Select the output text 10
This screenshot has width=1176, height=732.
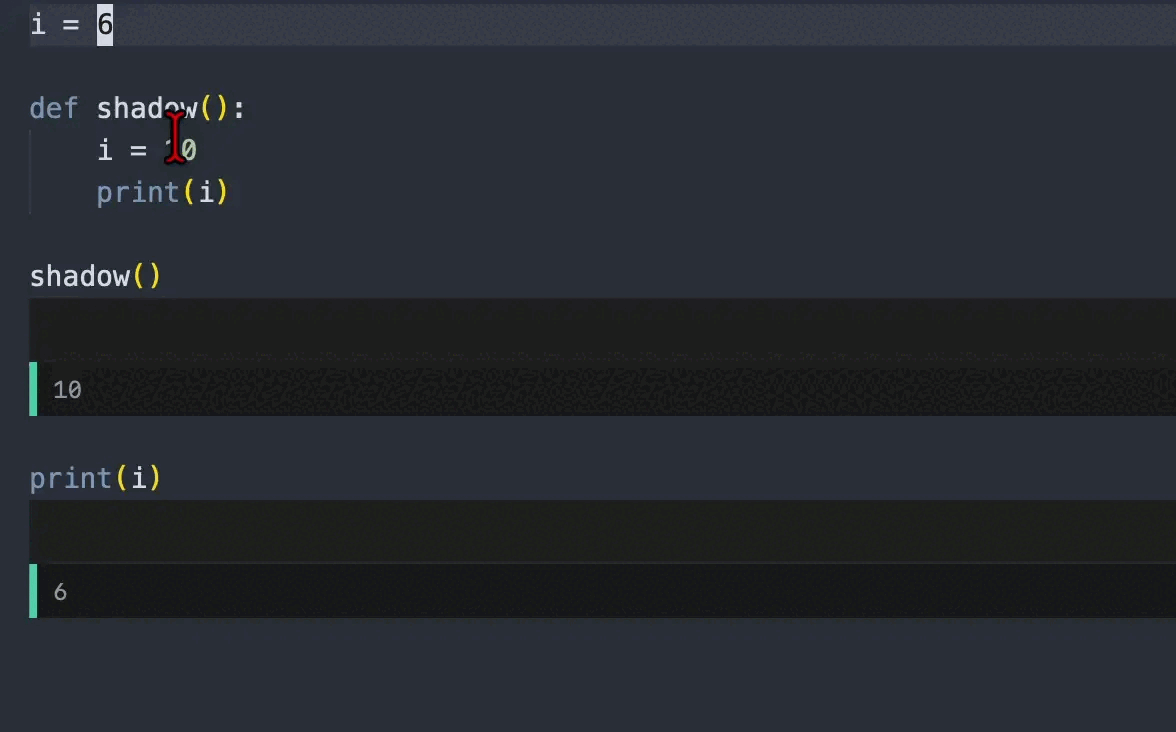67,390
